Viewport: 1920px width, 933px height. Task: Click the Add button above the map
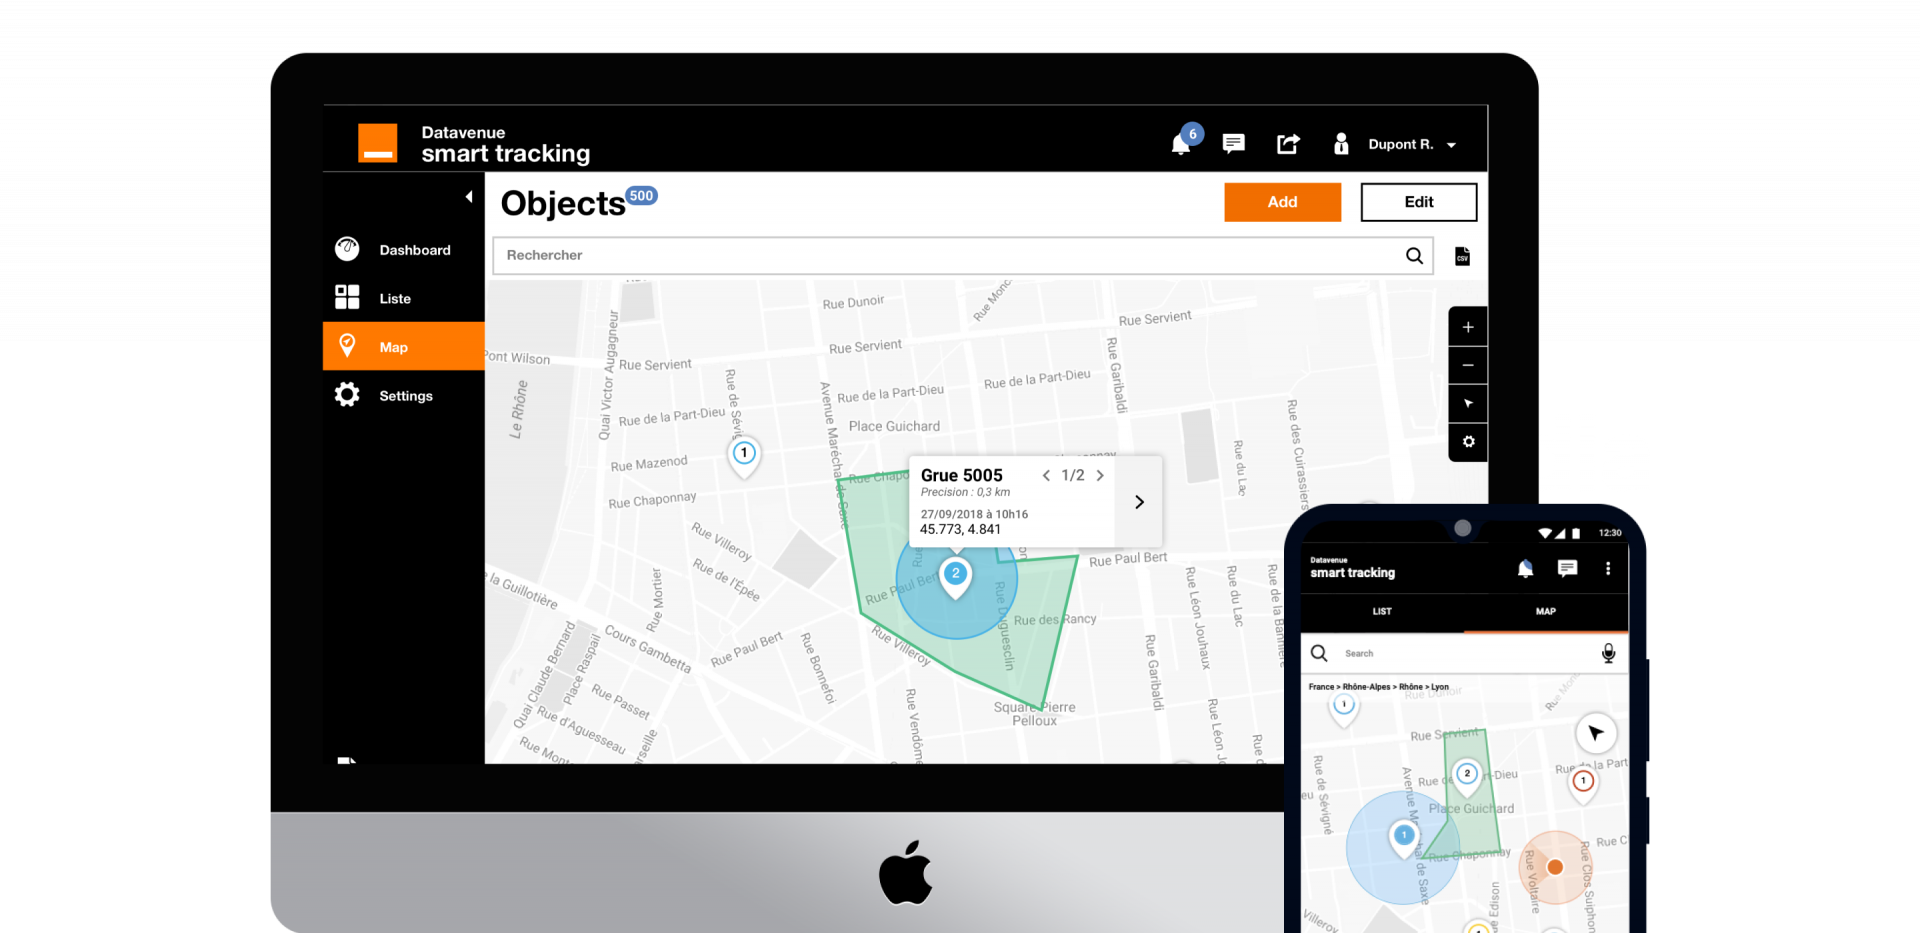[x=1282, y=202]
